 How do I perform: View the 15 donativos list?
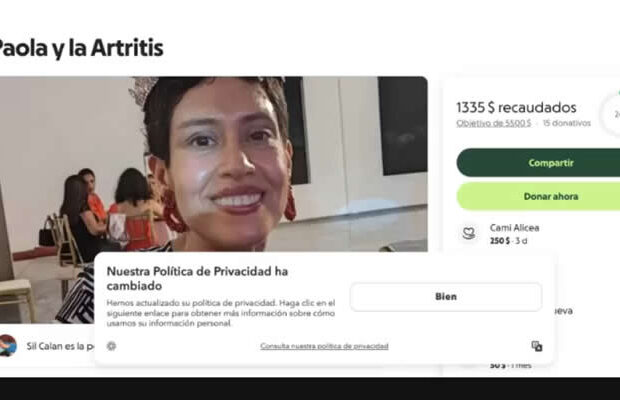click(x=567, y=123)
